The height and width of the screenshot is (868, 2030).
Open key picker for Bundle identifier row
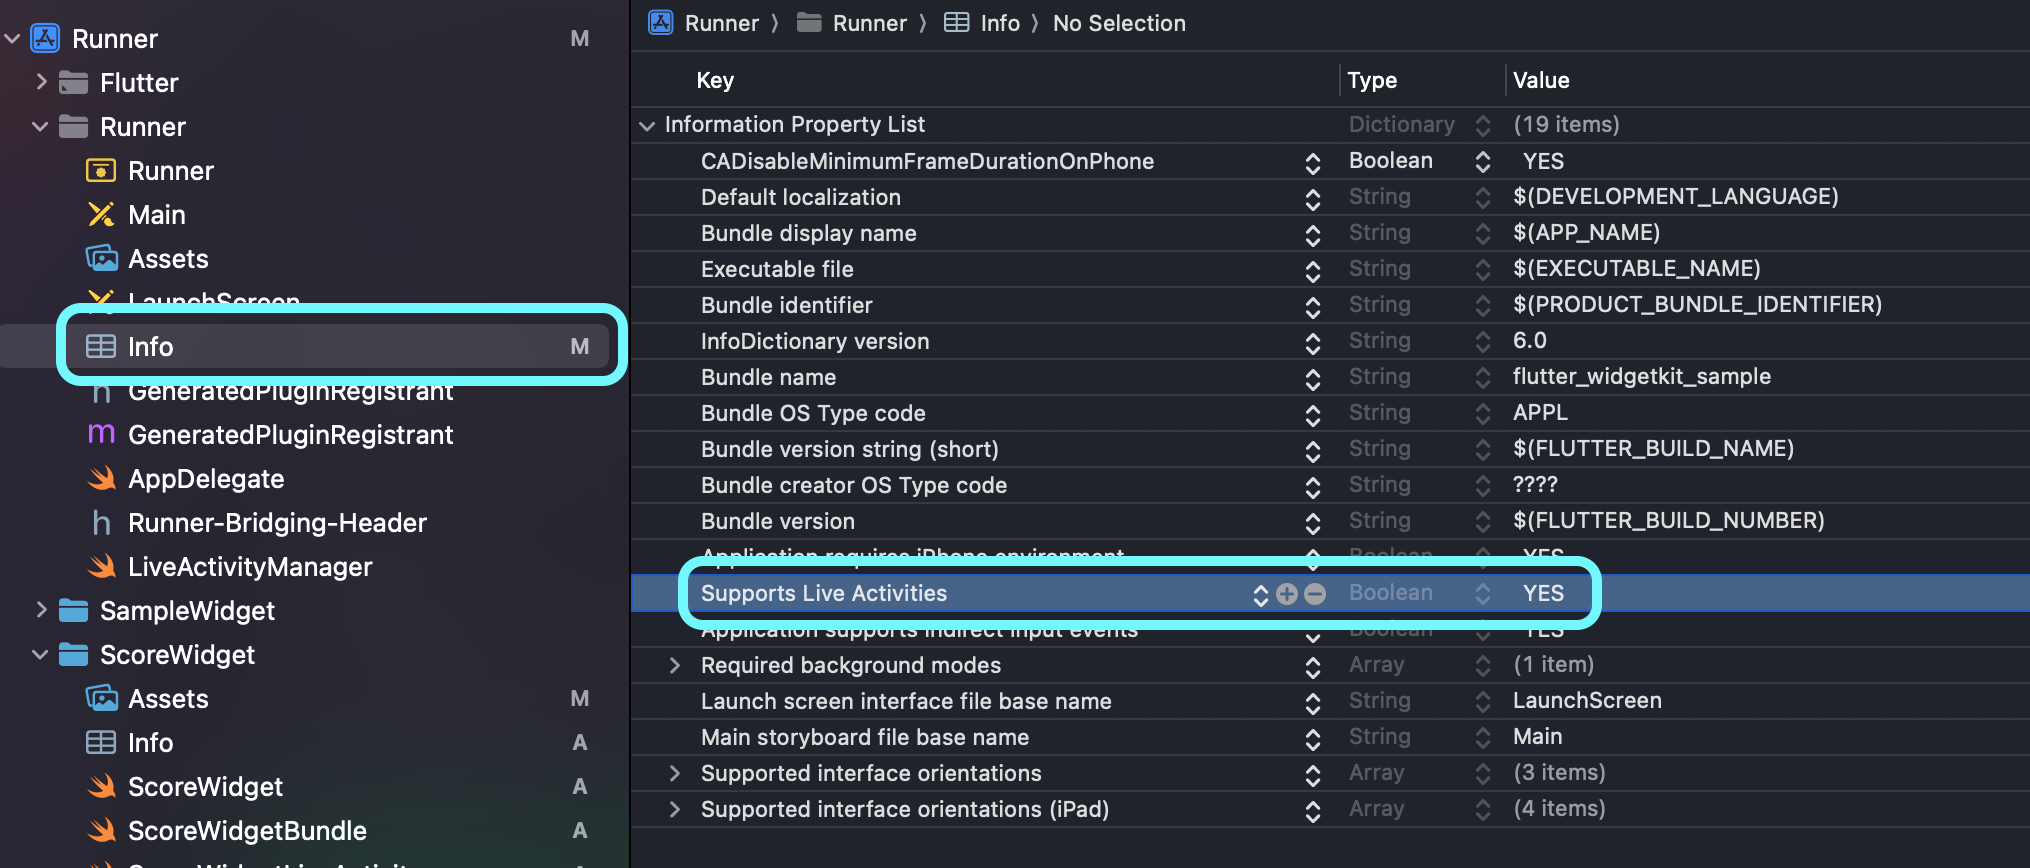[x=1313, y=306]
